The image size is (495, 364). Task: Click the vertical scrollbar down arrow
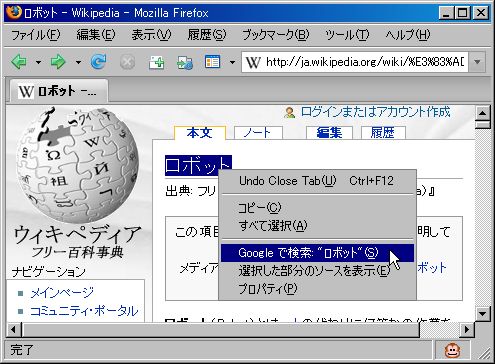point(482,313)
